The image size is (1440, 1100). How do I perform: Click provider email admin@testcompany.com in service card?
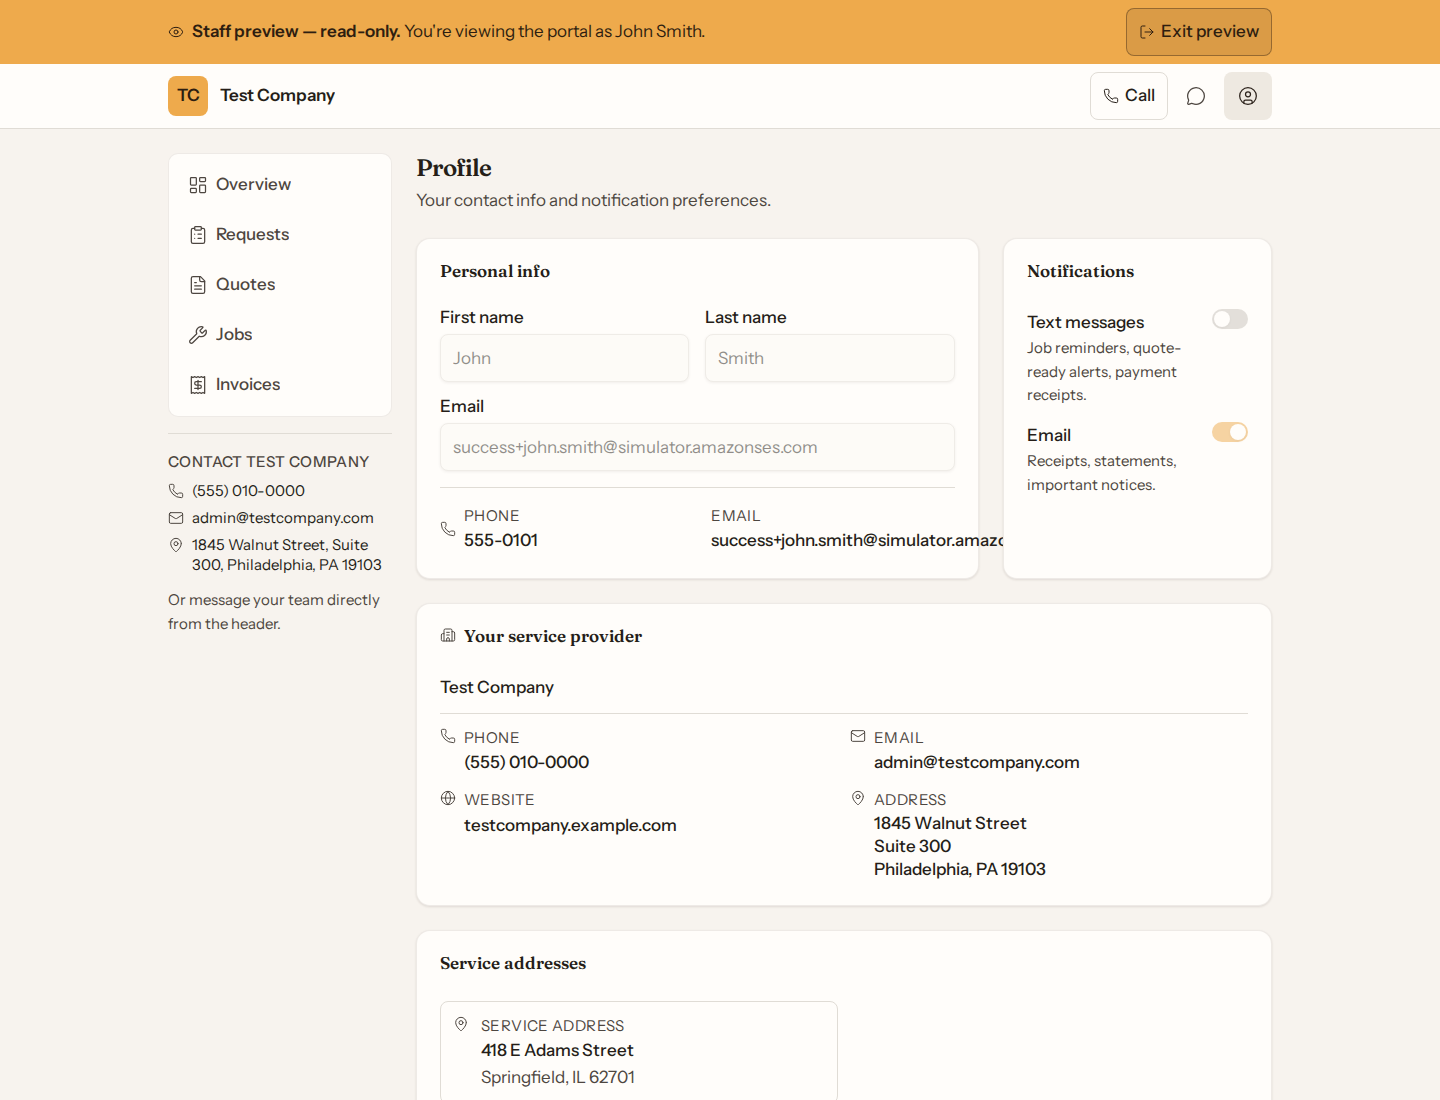coord(977,762)
